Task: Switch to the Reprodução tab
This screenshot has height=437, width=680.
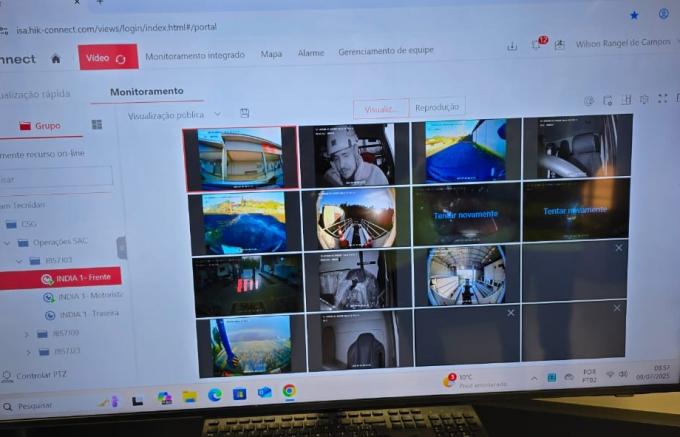Action: tap(436, 107)
